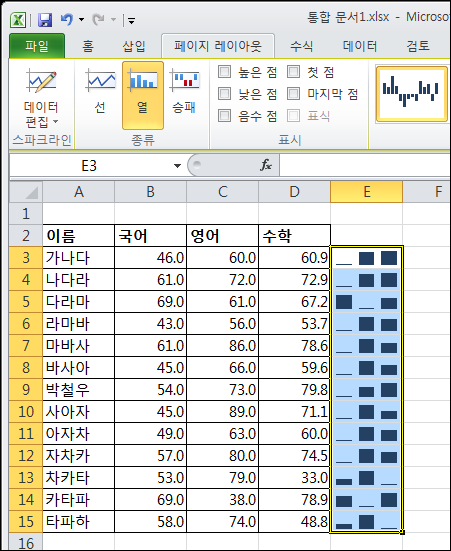Switch to the 검토 tab
This screenshot has width=451, height=551.
(x=418, y=46)
